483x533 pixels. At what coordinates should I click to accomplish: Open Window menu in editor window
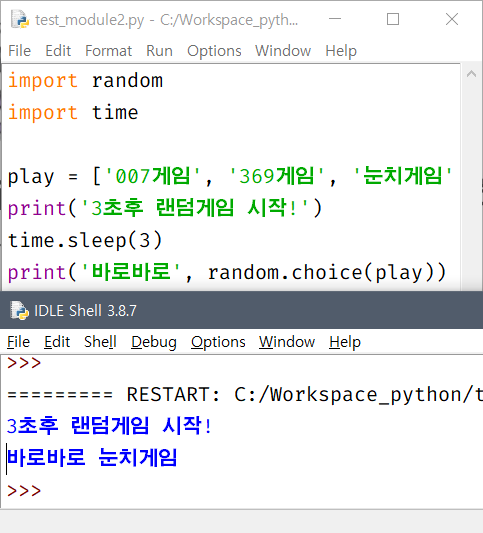[x=283, y=51]
